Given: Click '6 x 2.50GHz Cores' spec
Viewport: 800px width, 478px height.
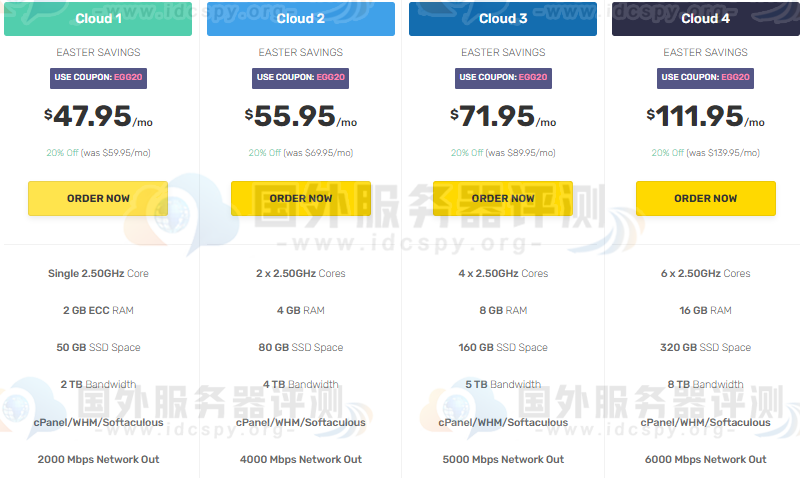Looking at the screenshot, I should [706, 273].
